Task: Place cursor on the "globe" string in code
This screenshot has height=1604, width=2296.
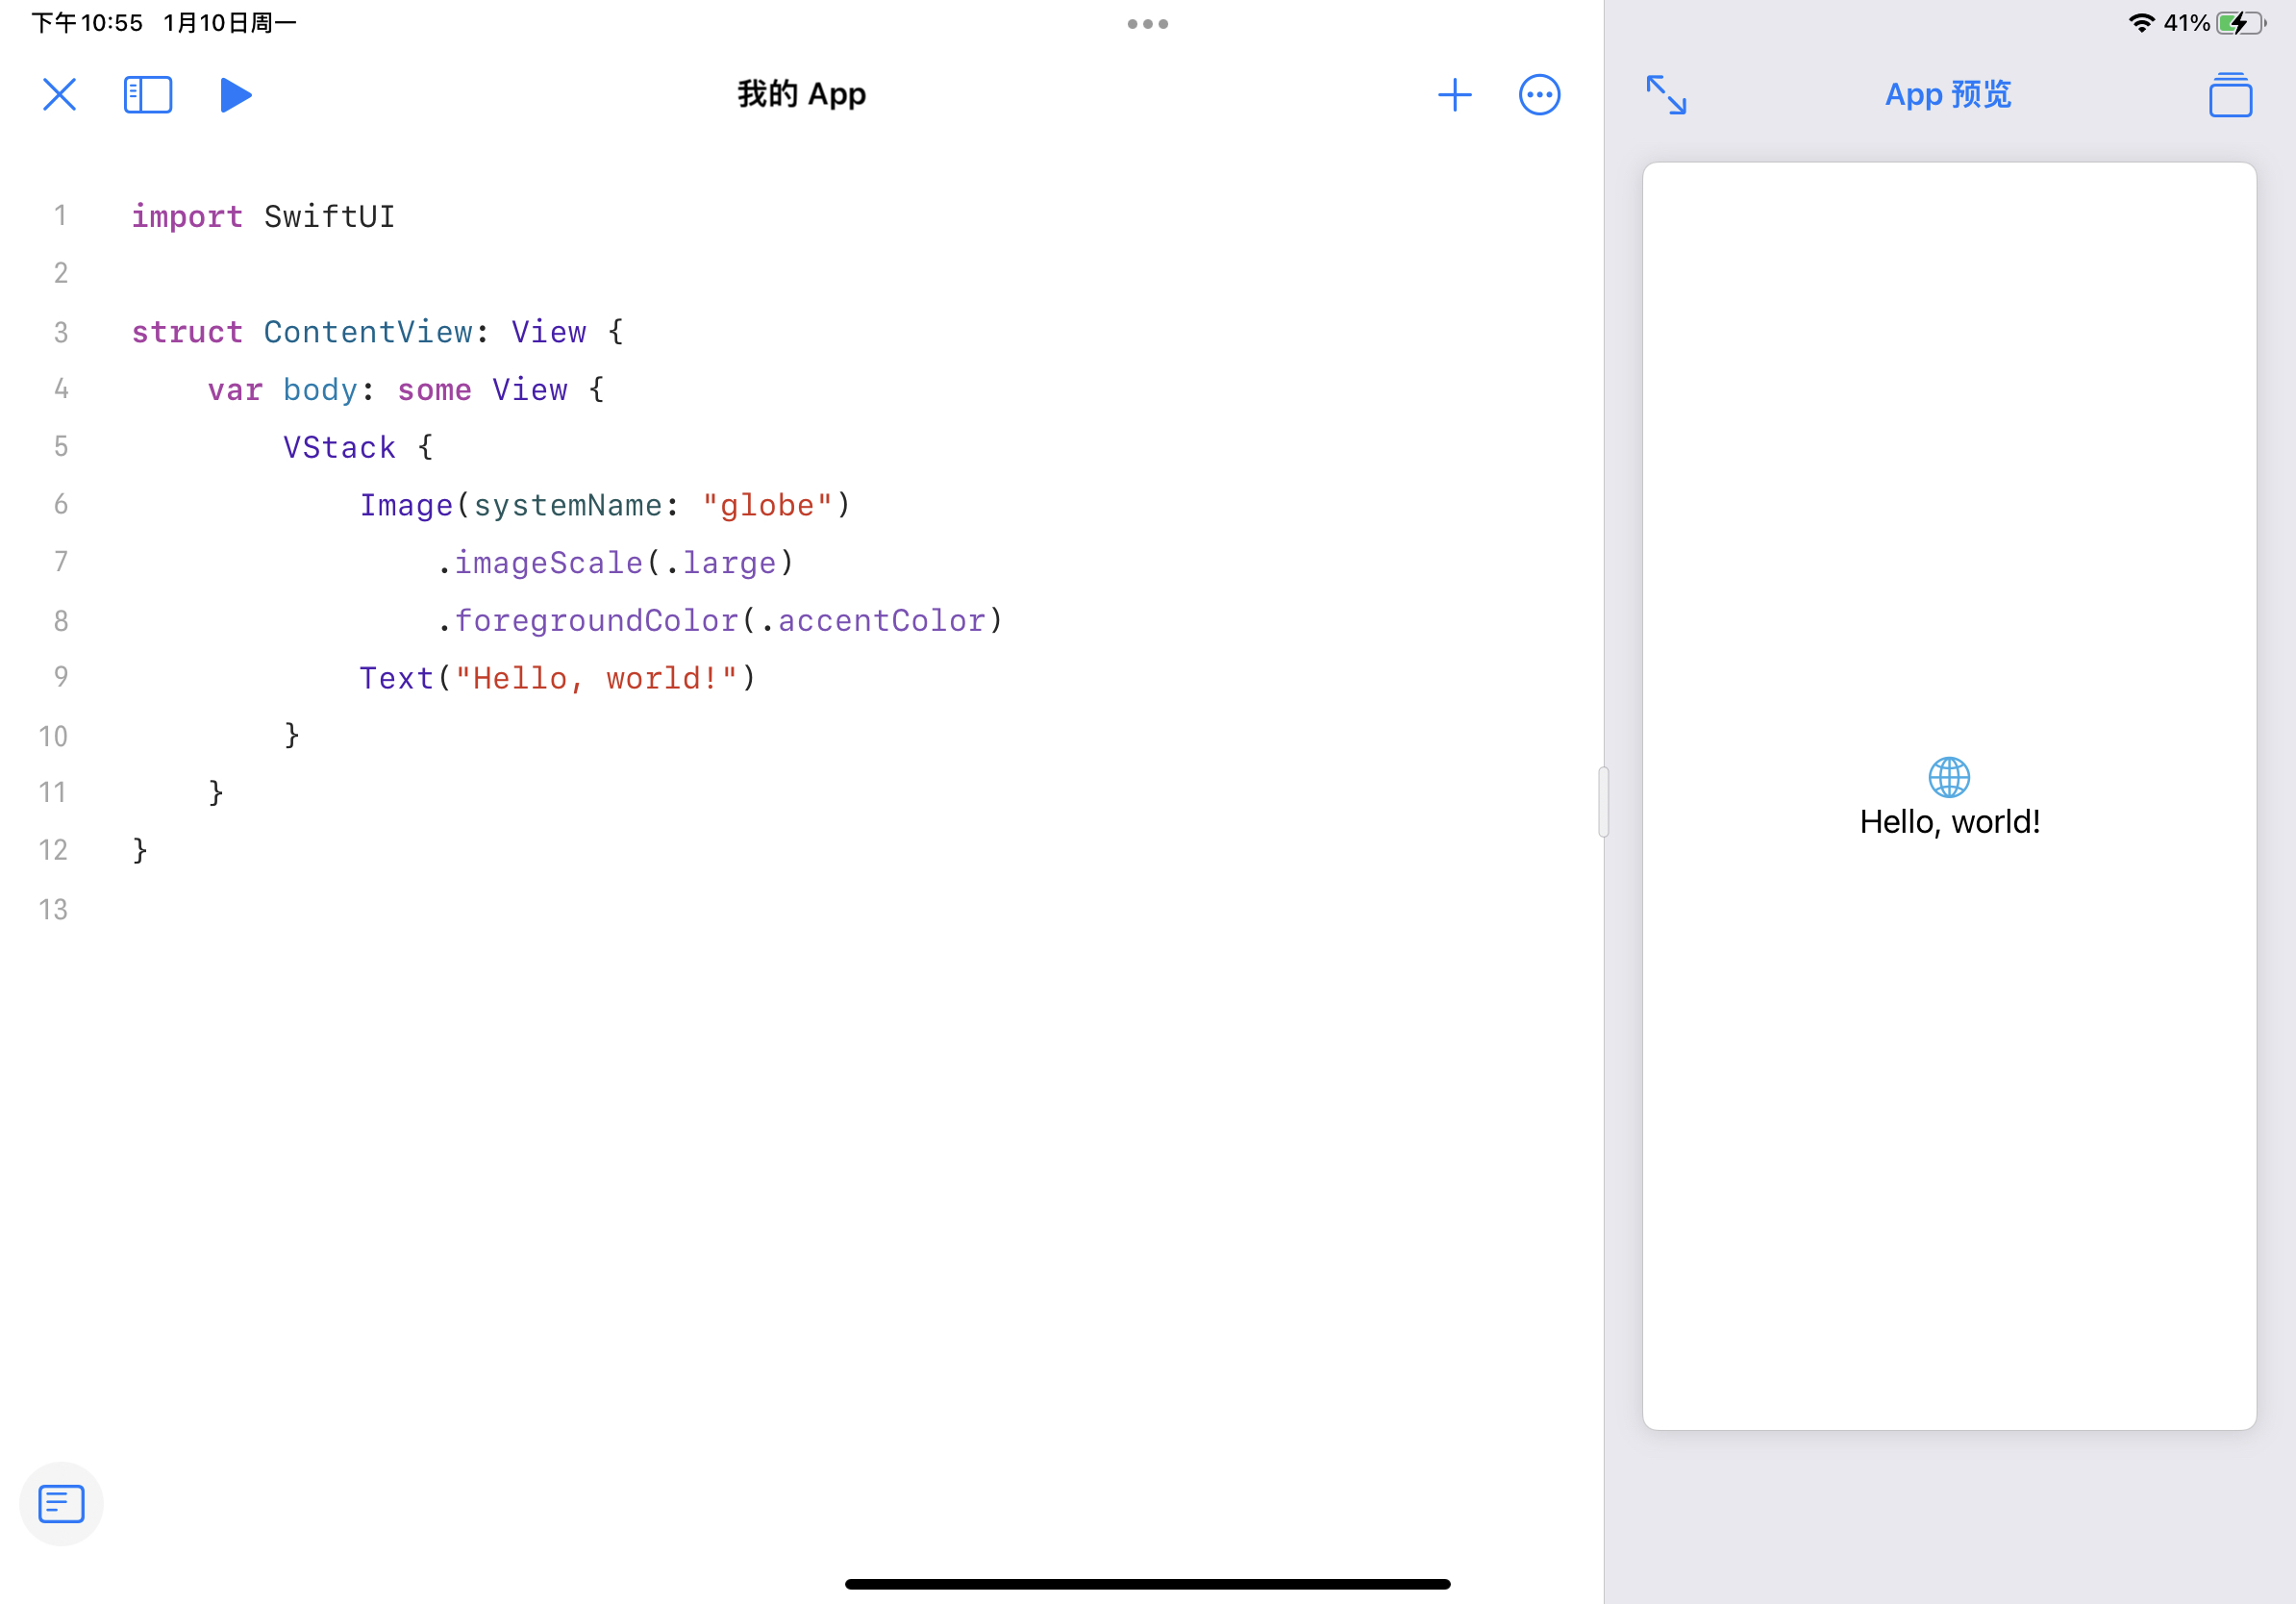Action: 767,506
